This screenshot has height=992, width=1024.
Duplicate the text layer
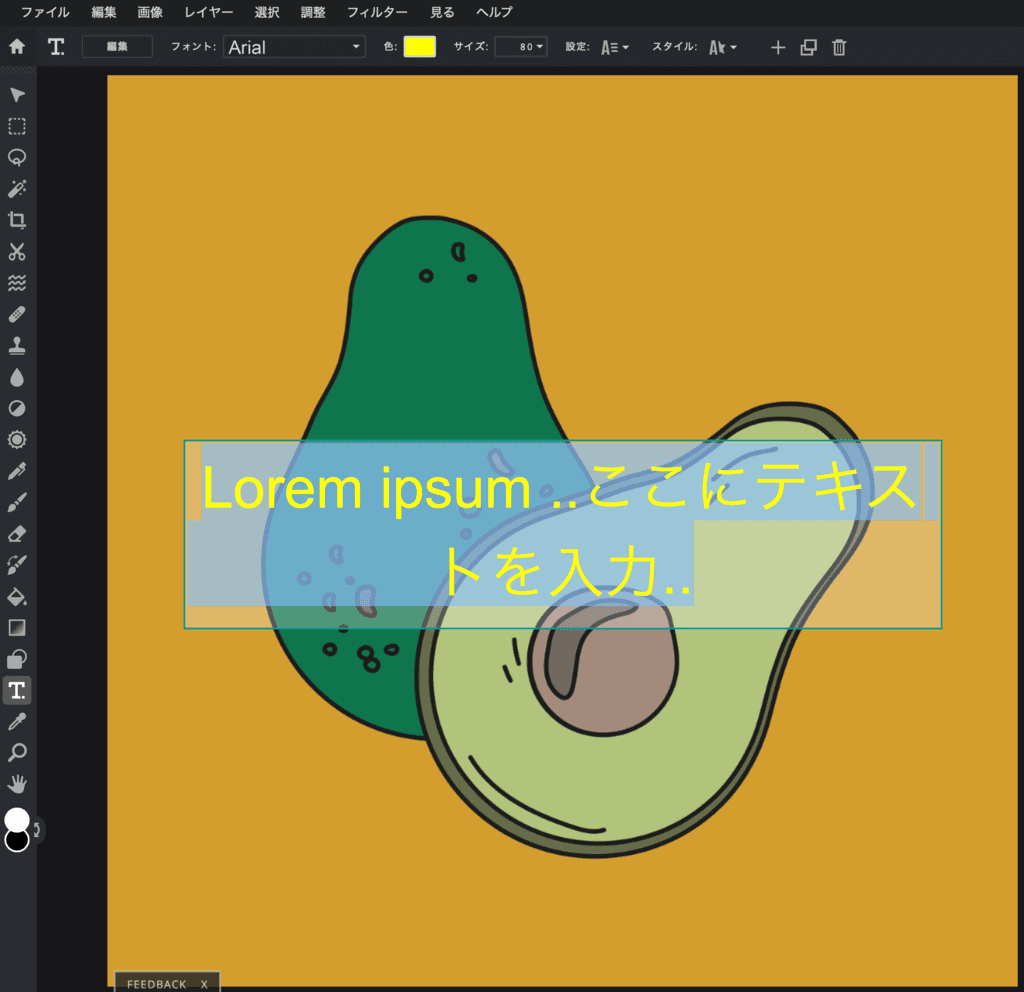808,47
